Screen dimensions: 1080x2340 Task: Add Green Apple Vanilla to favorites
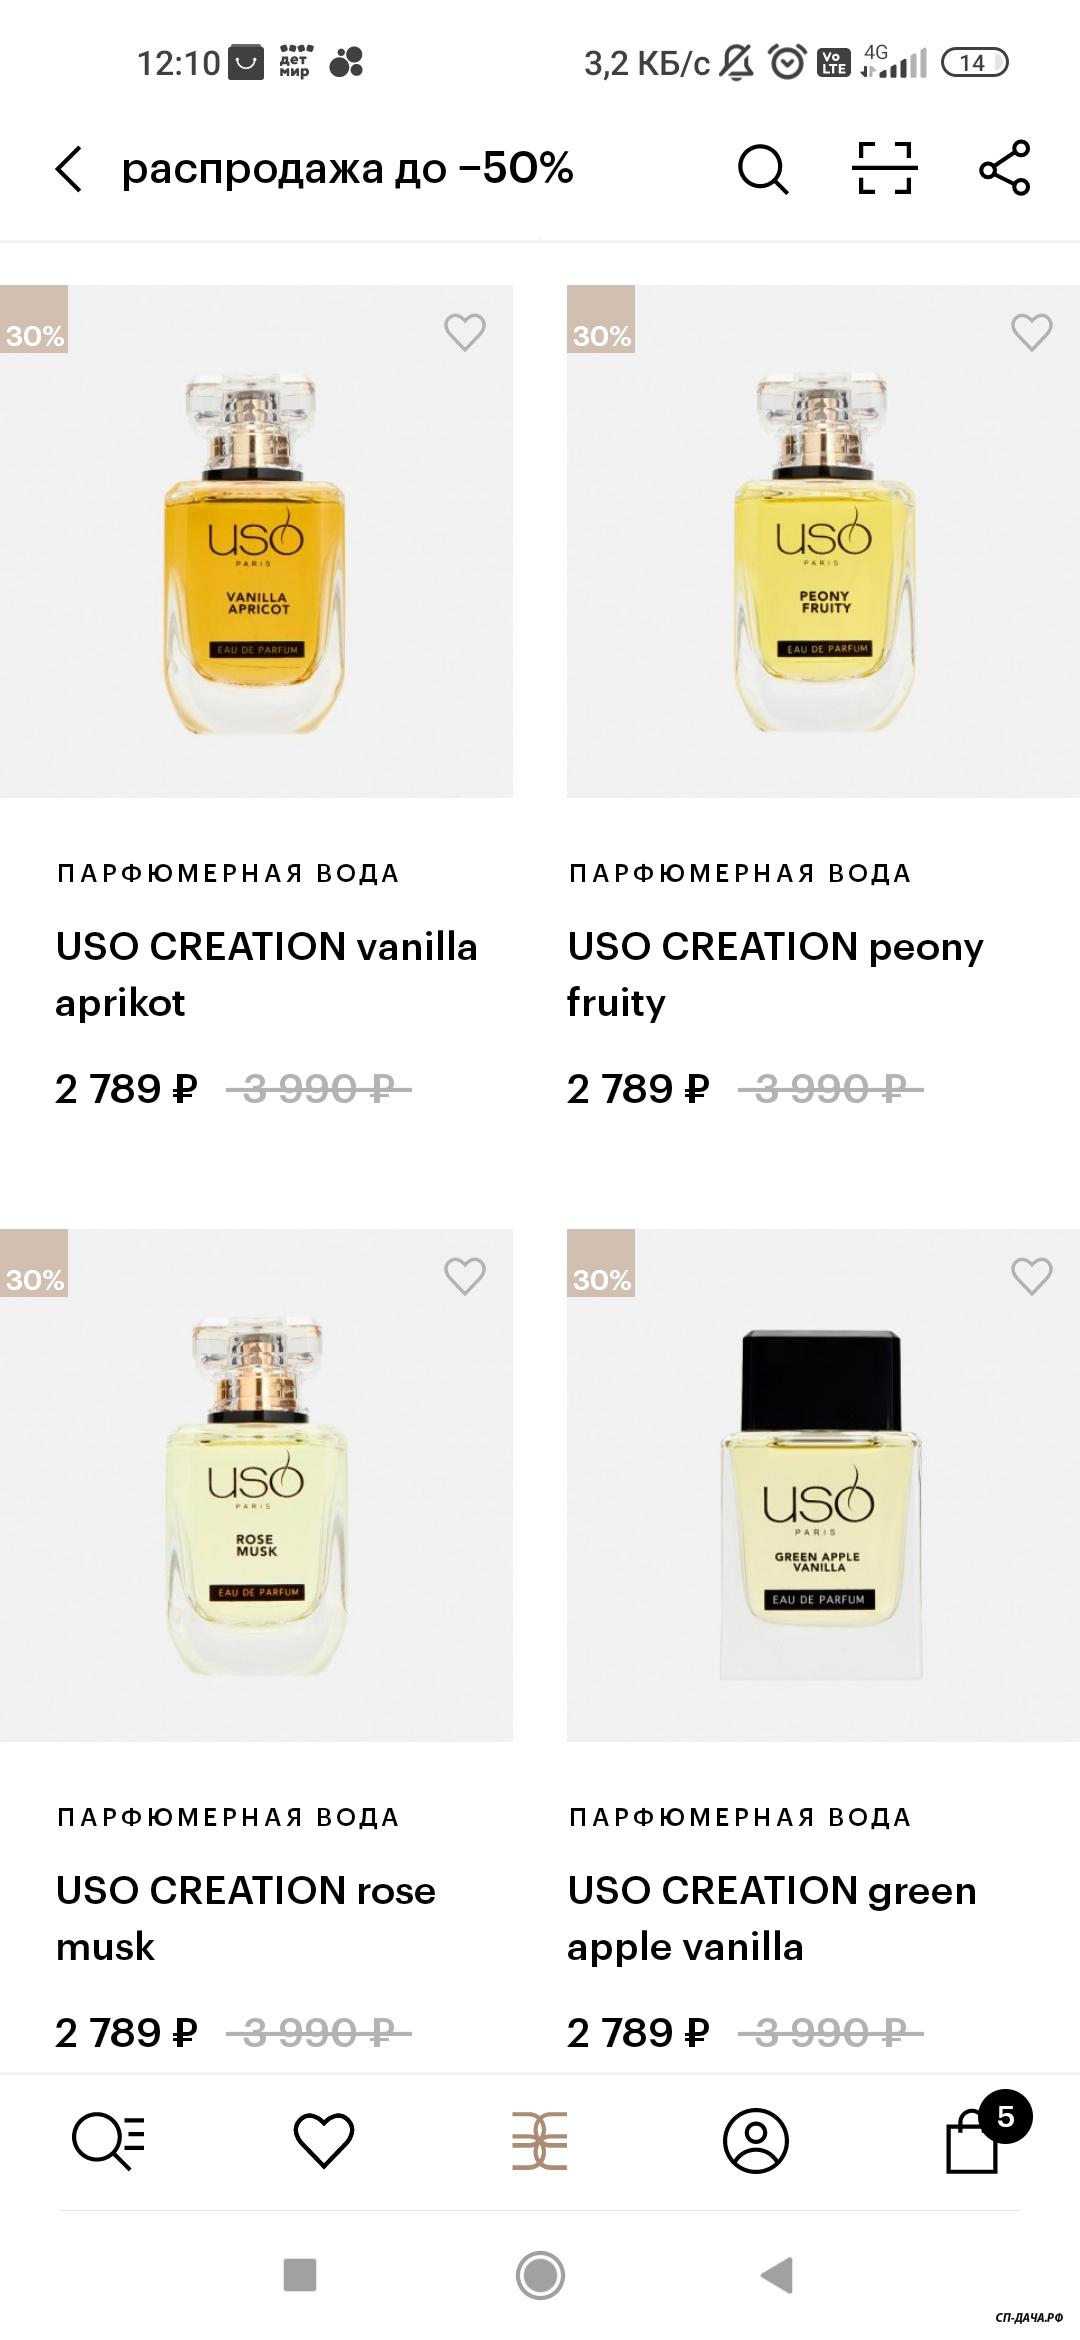pyautogui.click(x=1031, y=1276)
